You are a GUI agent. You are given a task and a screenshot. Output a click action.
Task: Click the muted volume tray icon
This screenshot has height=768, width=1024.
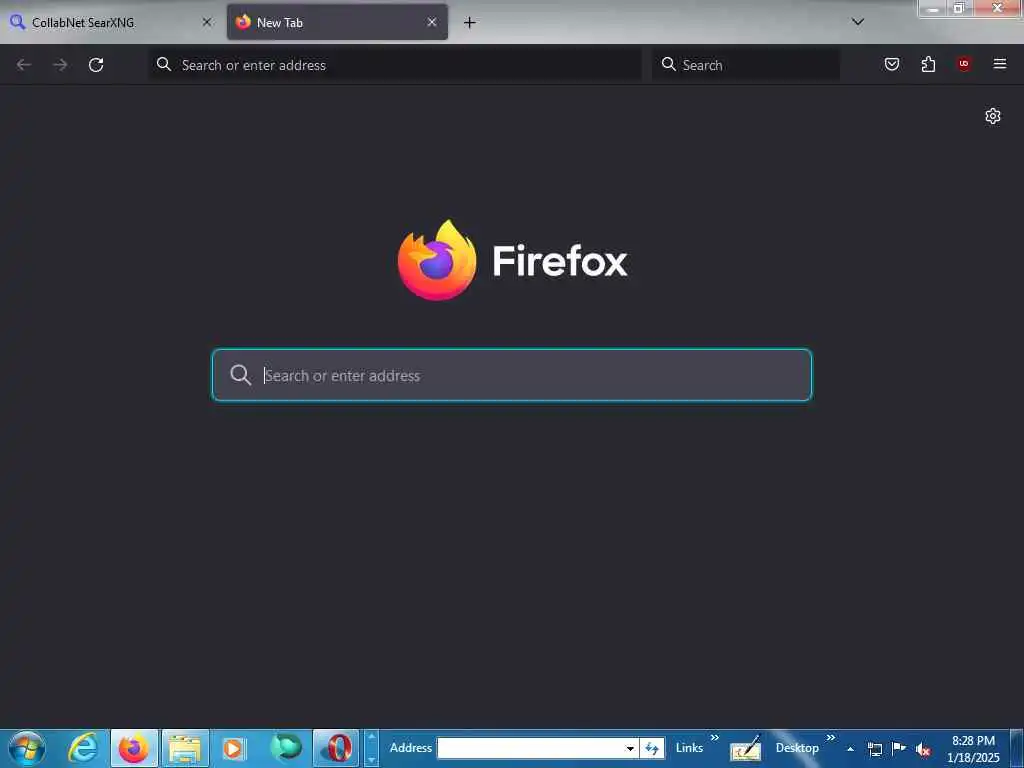point(923,749)
